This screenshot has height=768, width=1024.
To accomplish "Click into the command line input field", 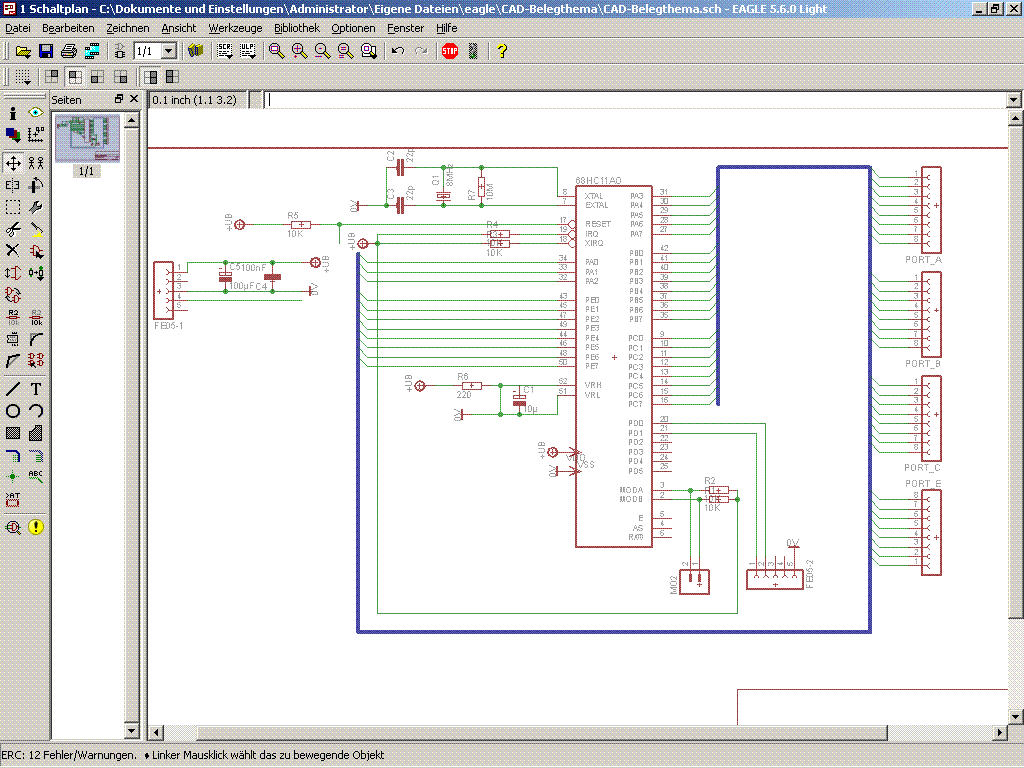I will [635, 100].
